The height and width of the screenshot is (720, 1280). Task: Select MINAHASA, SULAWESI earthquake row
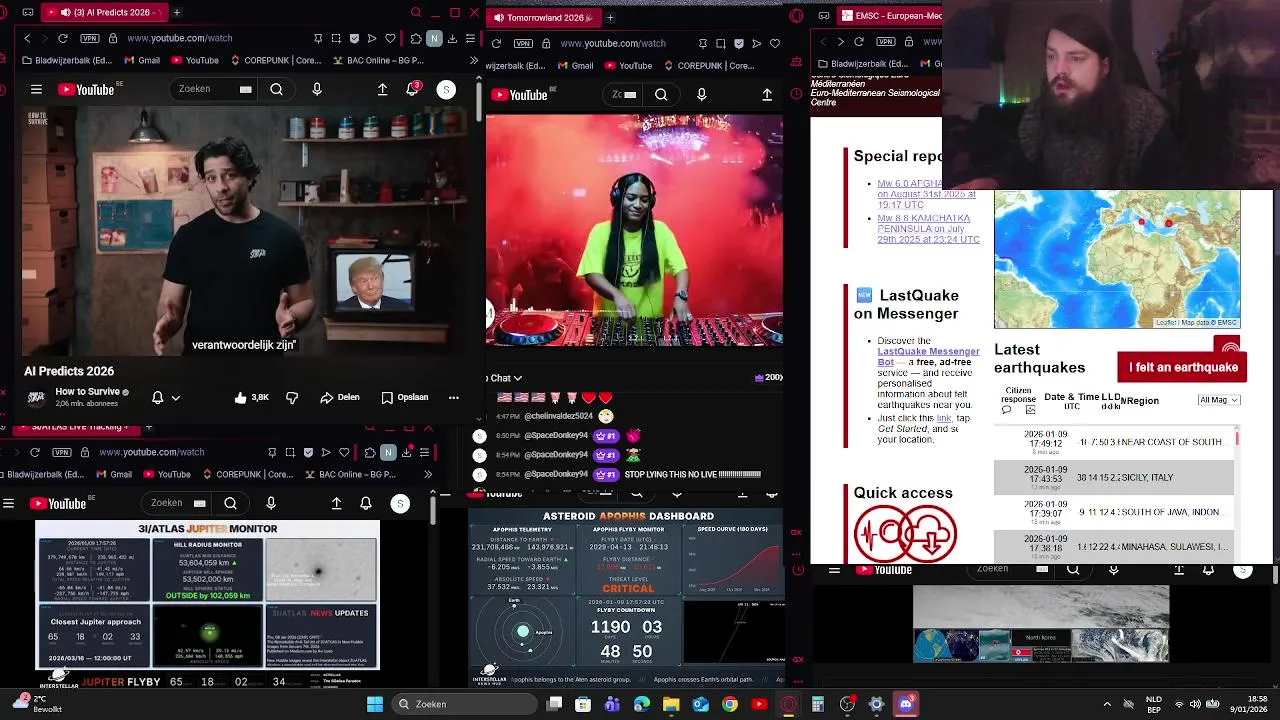[1116, 546]
